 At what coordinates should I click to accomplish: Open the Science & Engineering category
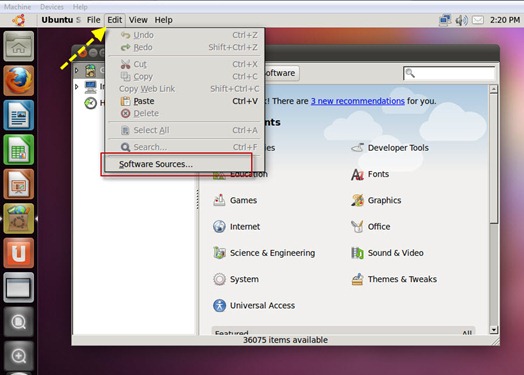[x=272, y=253]
